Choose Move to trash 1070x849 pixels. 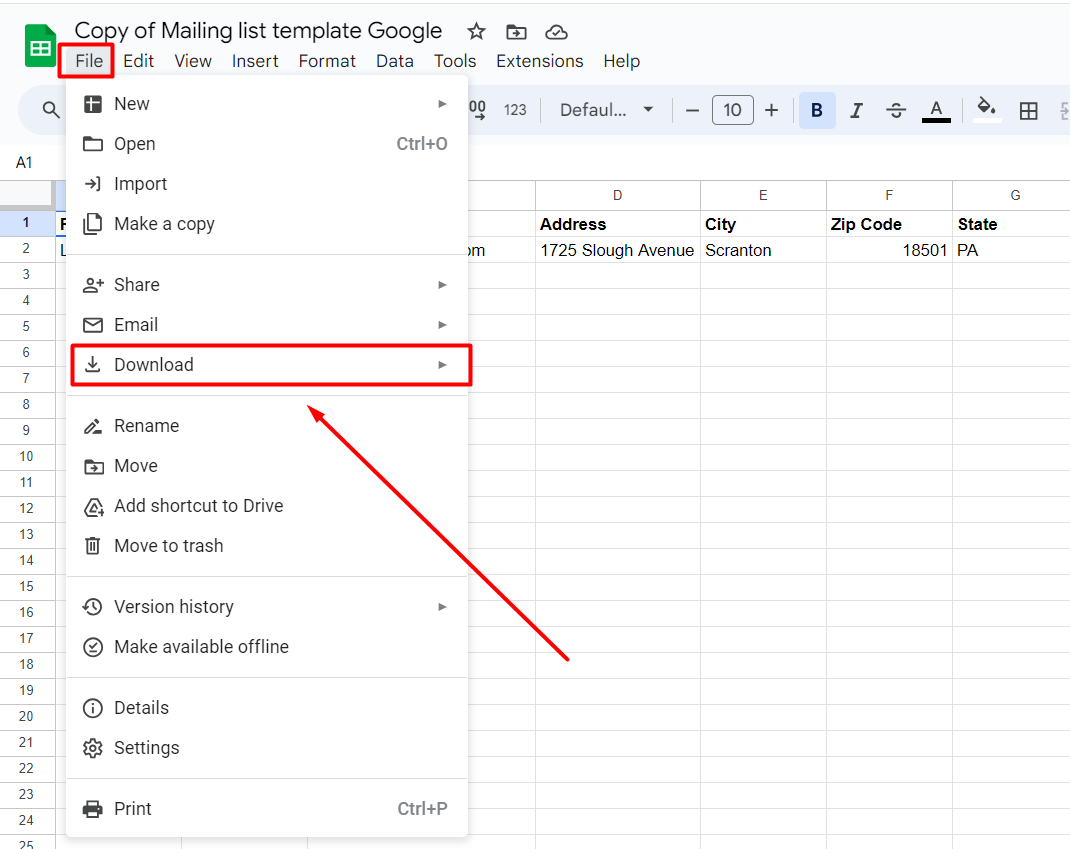point(267,546)
